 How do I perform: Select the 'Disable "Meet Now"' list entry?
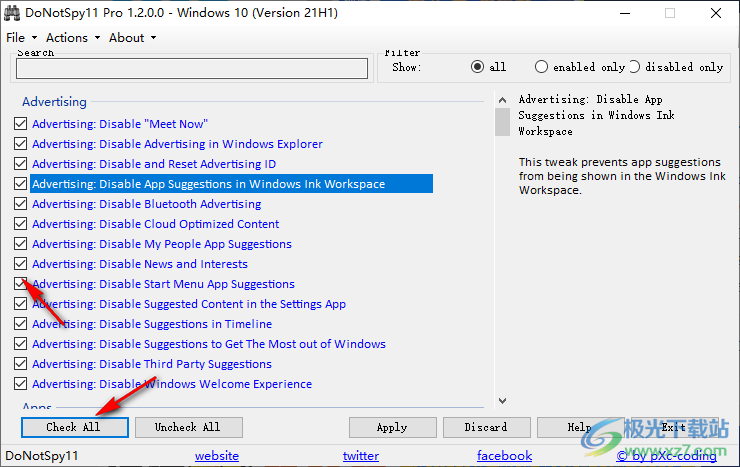coord(120,124)
